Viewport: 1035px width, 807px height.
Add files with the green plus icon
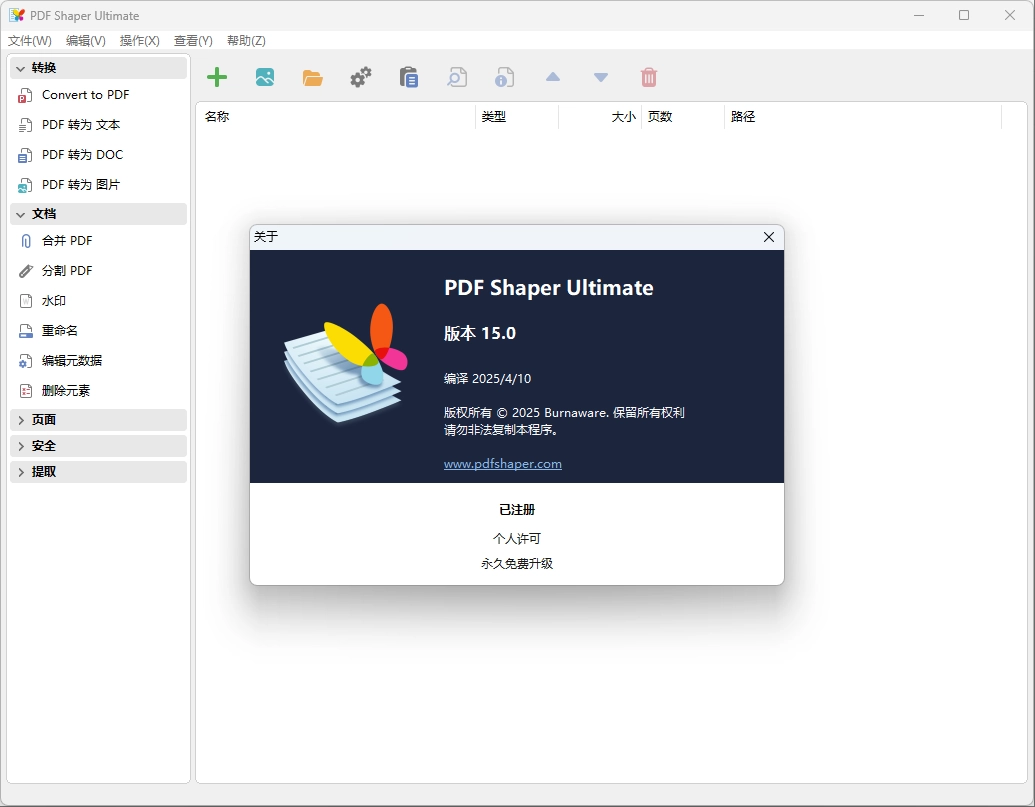pos(217,77)
